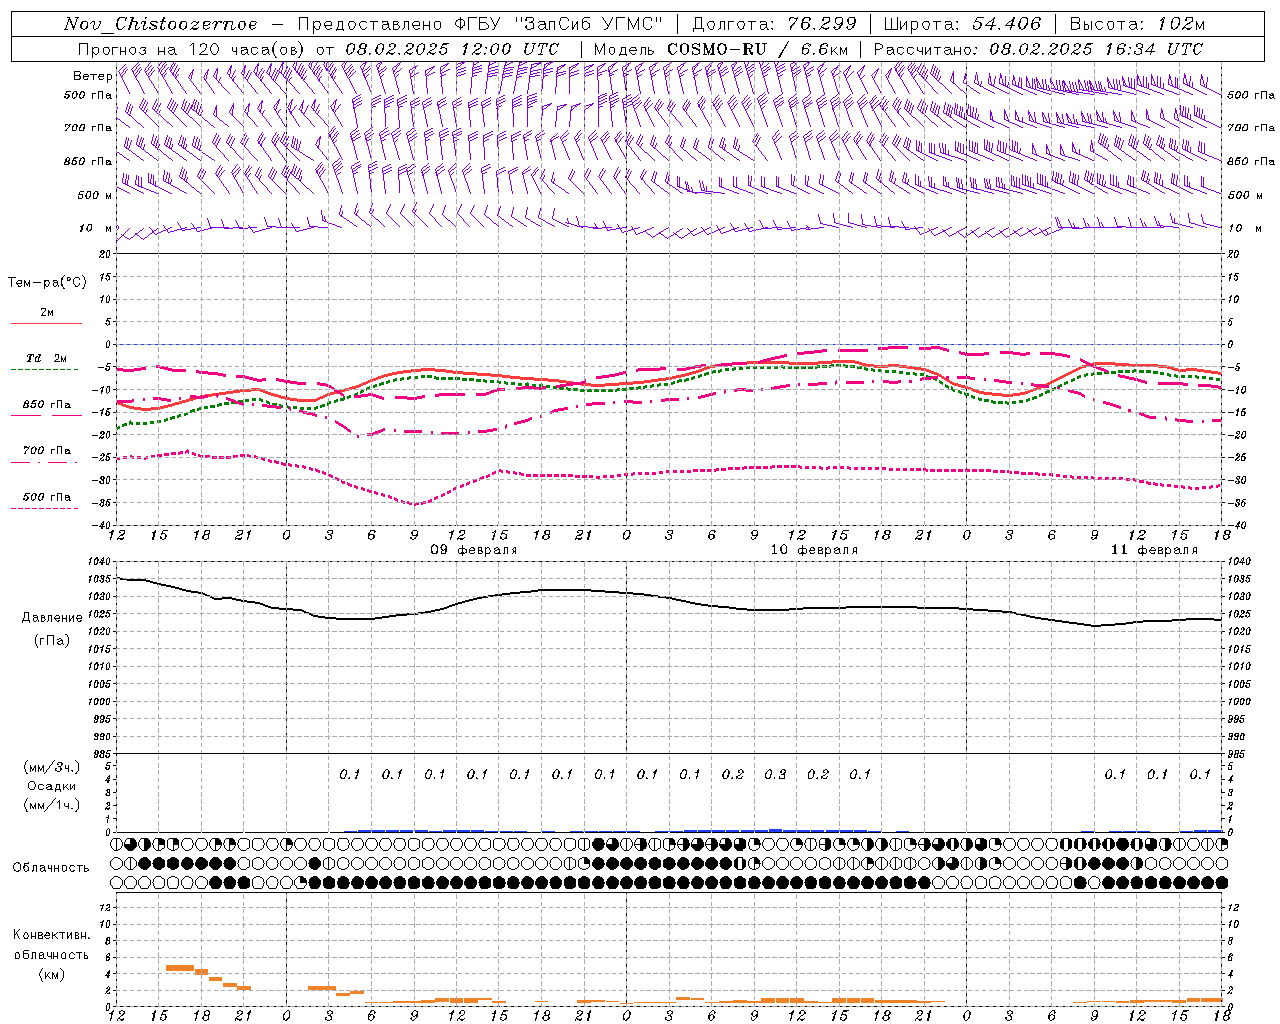Select forecast start '08.02.2025 12:00 UTC'
This screenshot has height=1024, width=1280.
(452, 49)
